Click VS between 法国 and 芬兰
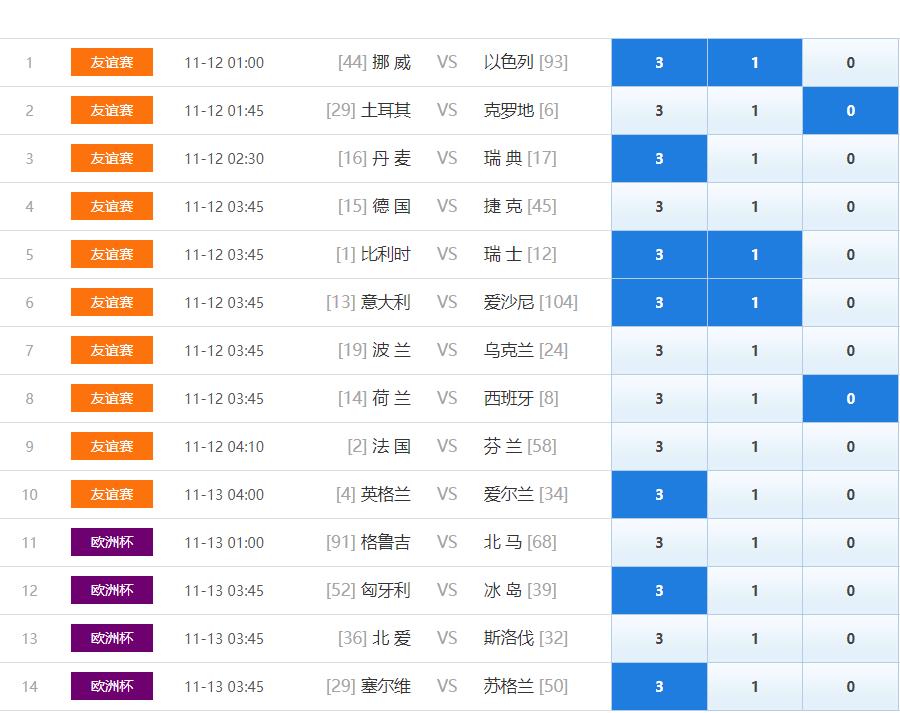Image resolution: width=900 pixels, height=713 pixels. [446, 446]
